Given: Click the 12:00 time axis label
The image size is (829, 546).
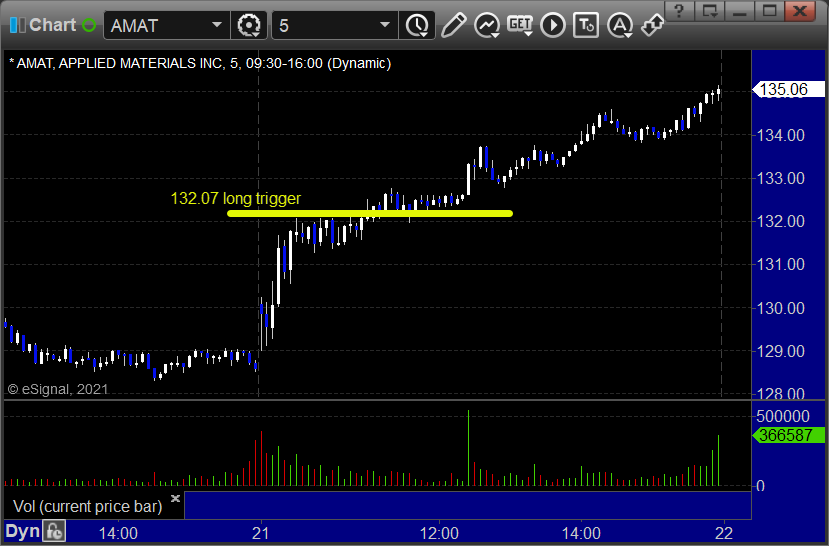Looking at the screenshot, I should pyautogui.click(x=439, y=533).
